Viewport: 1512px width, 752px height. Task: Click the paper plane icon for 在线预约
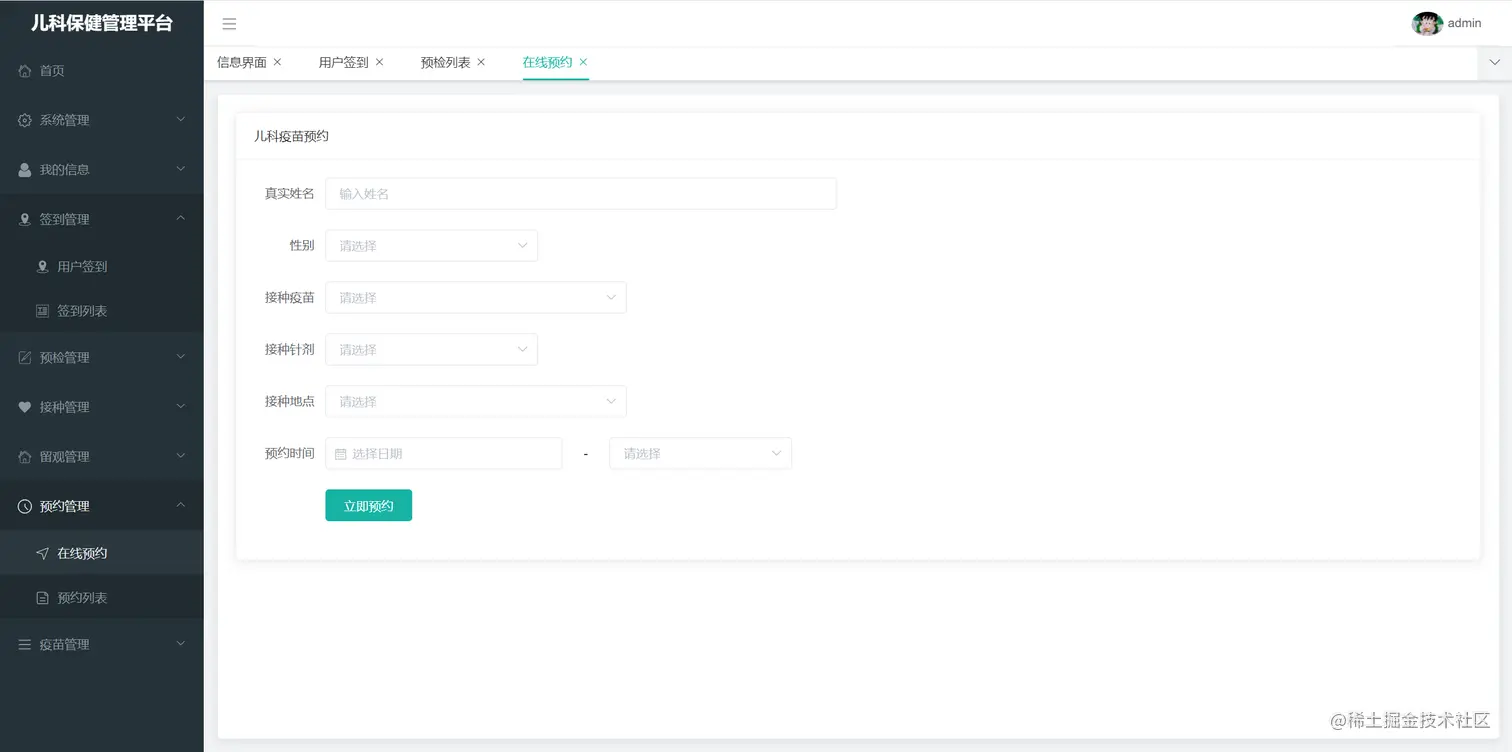(42, 553)
